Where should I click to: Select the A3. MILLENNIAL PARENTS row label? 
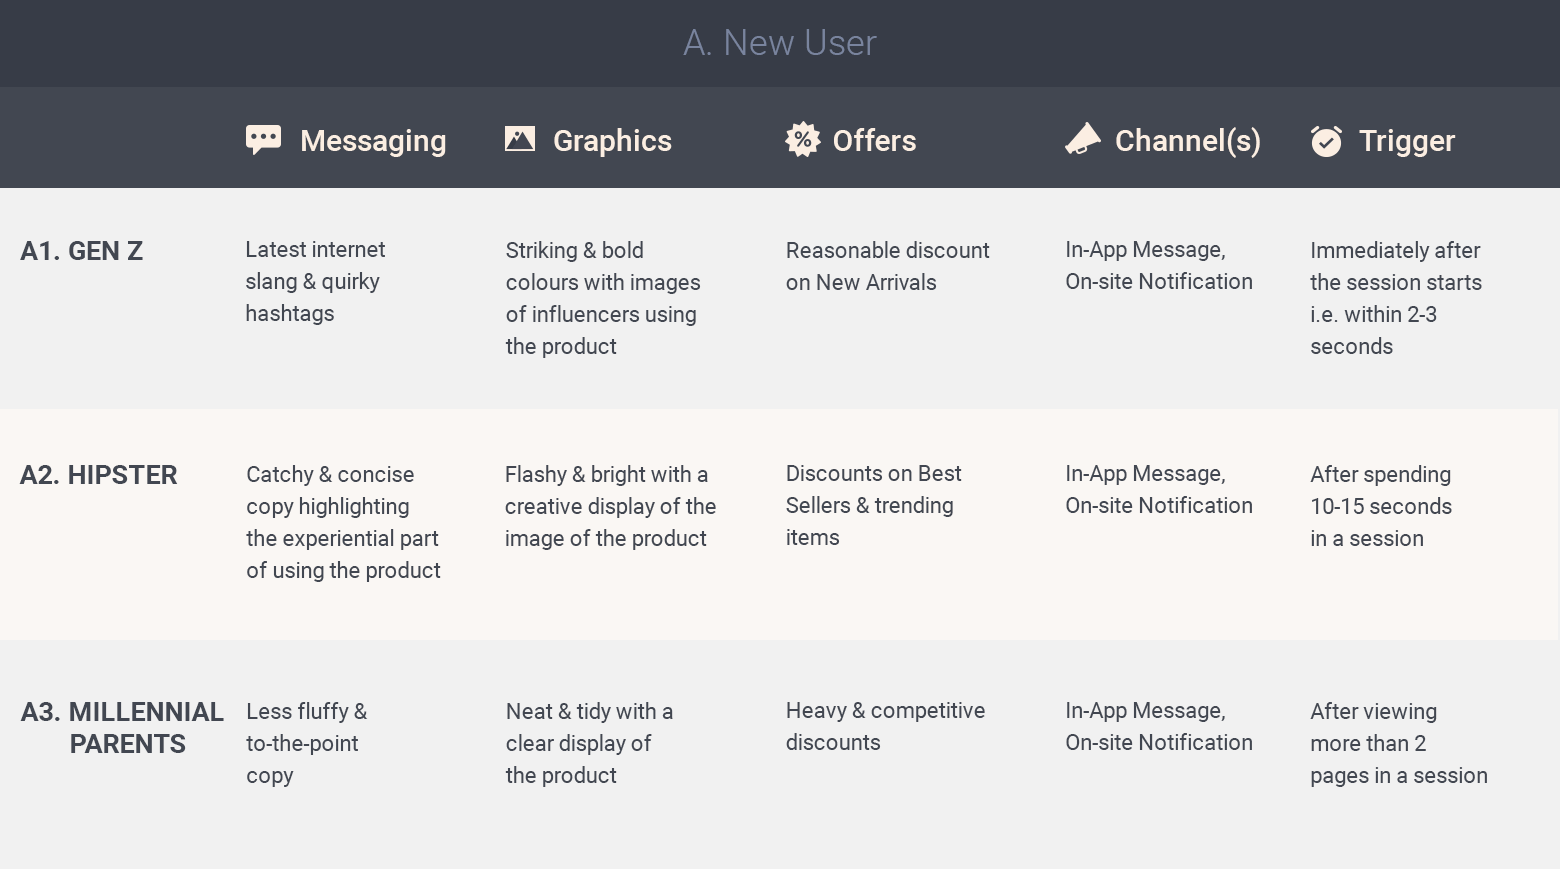tap(121, 727)
